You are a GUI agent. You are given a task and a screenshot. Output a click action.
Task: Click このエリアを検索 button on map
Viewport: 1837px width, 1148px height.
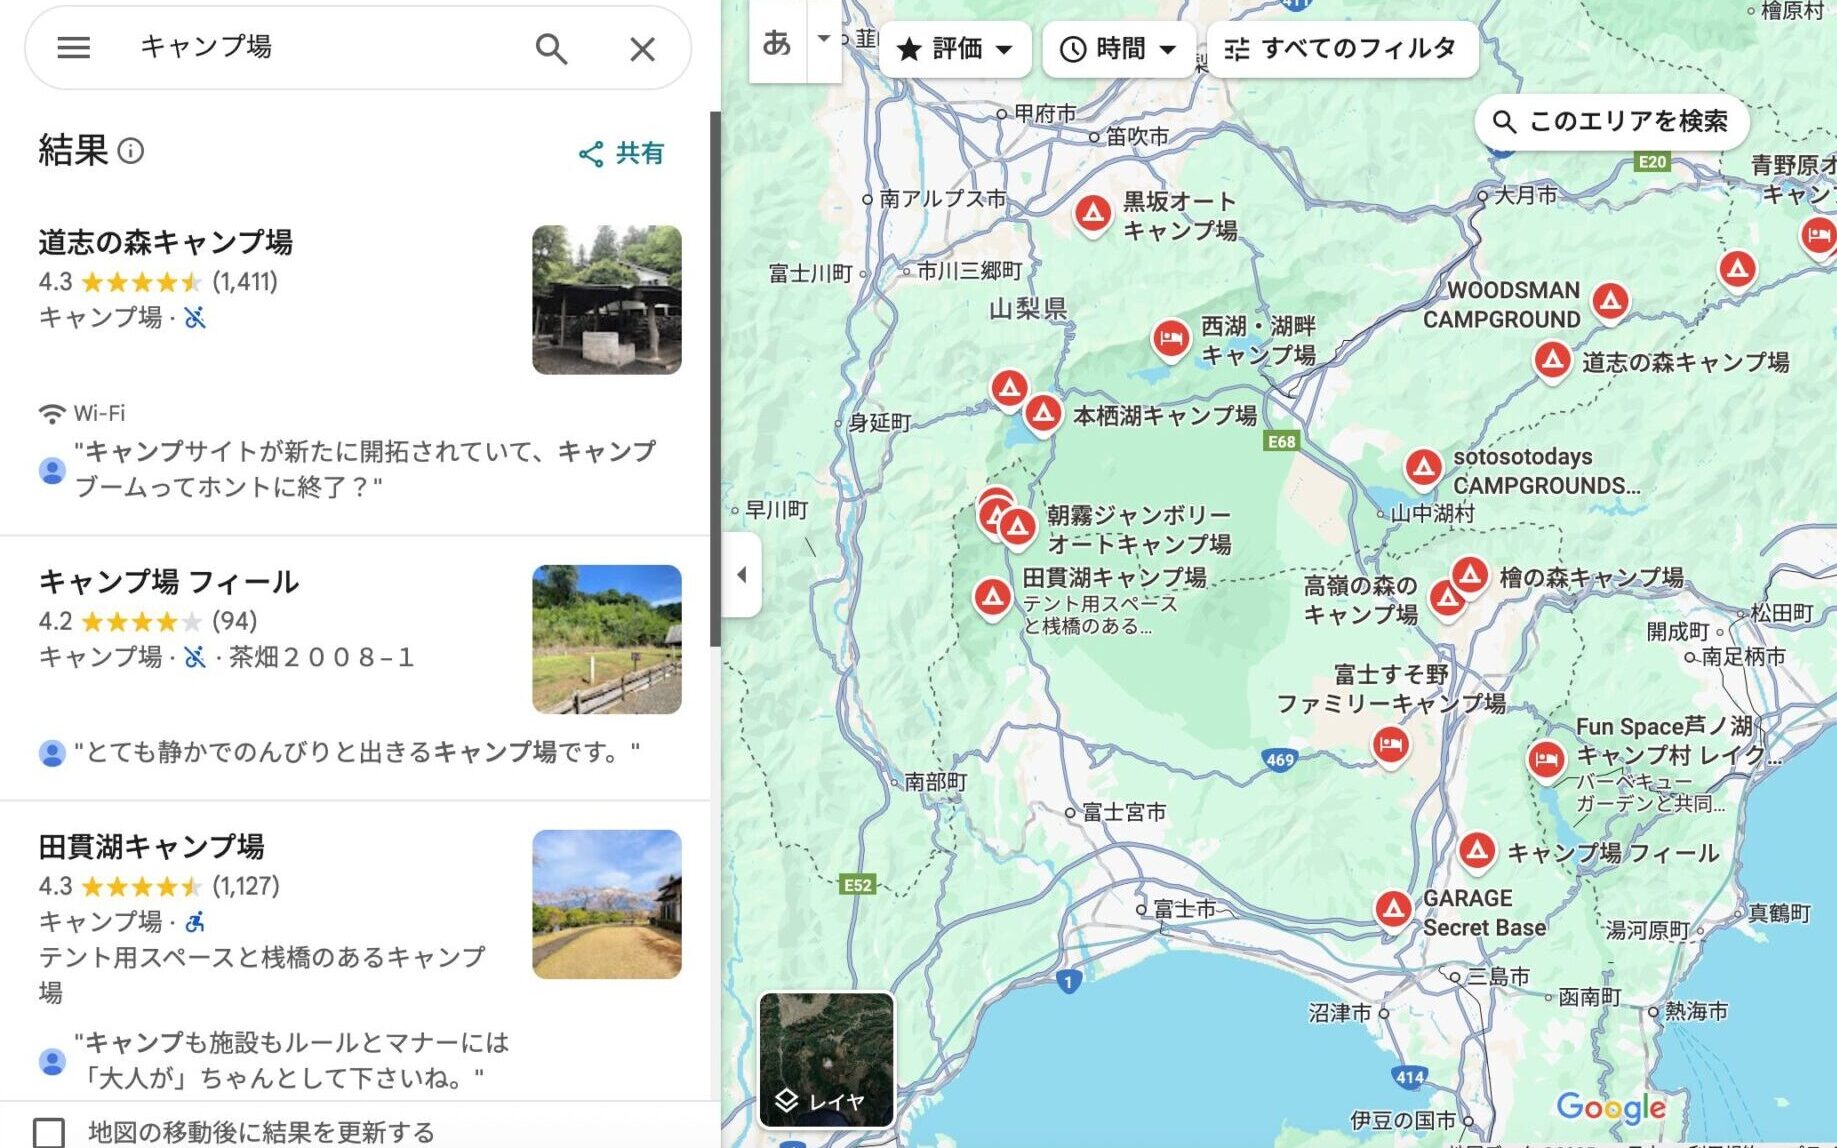(1611, 122)
